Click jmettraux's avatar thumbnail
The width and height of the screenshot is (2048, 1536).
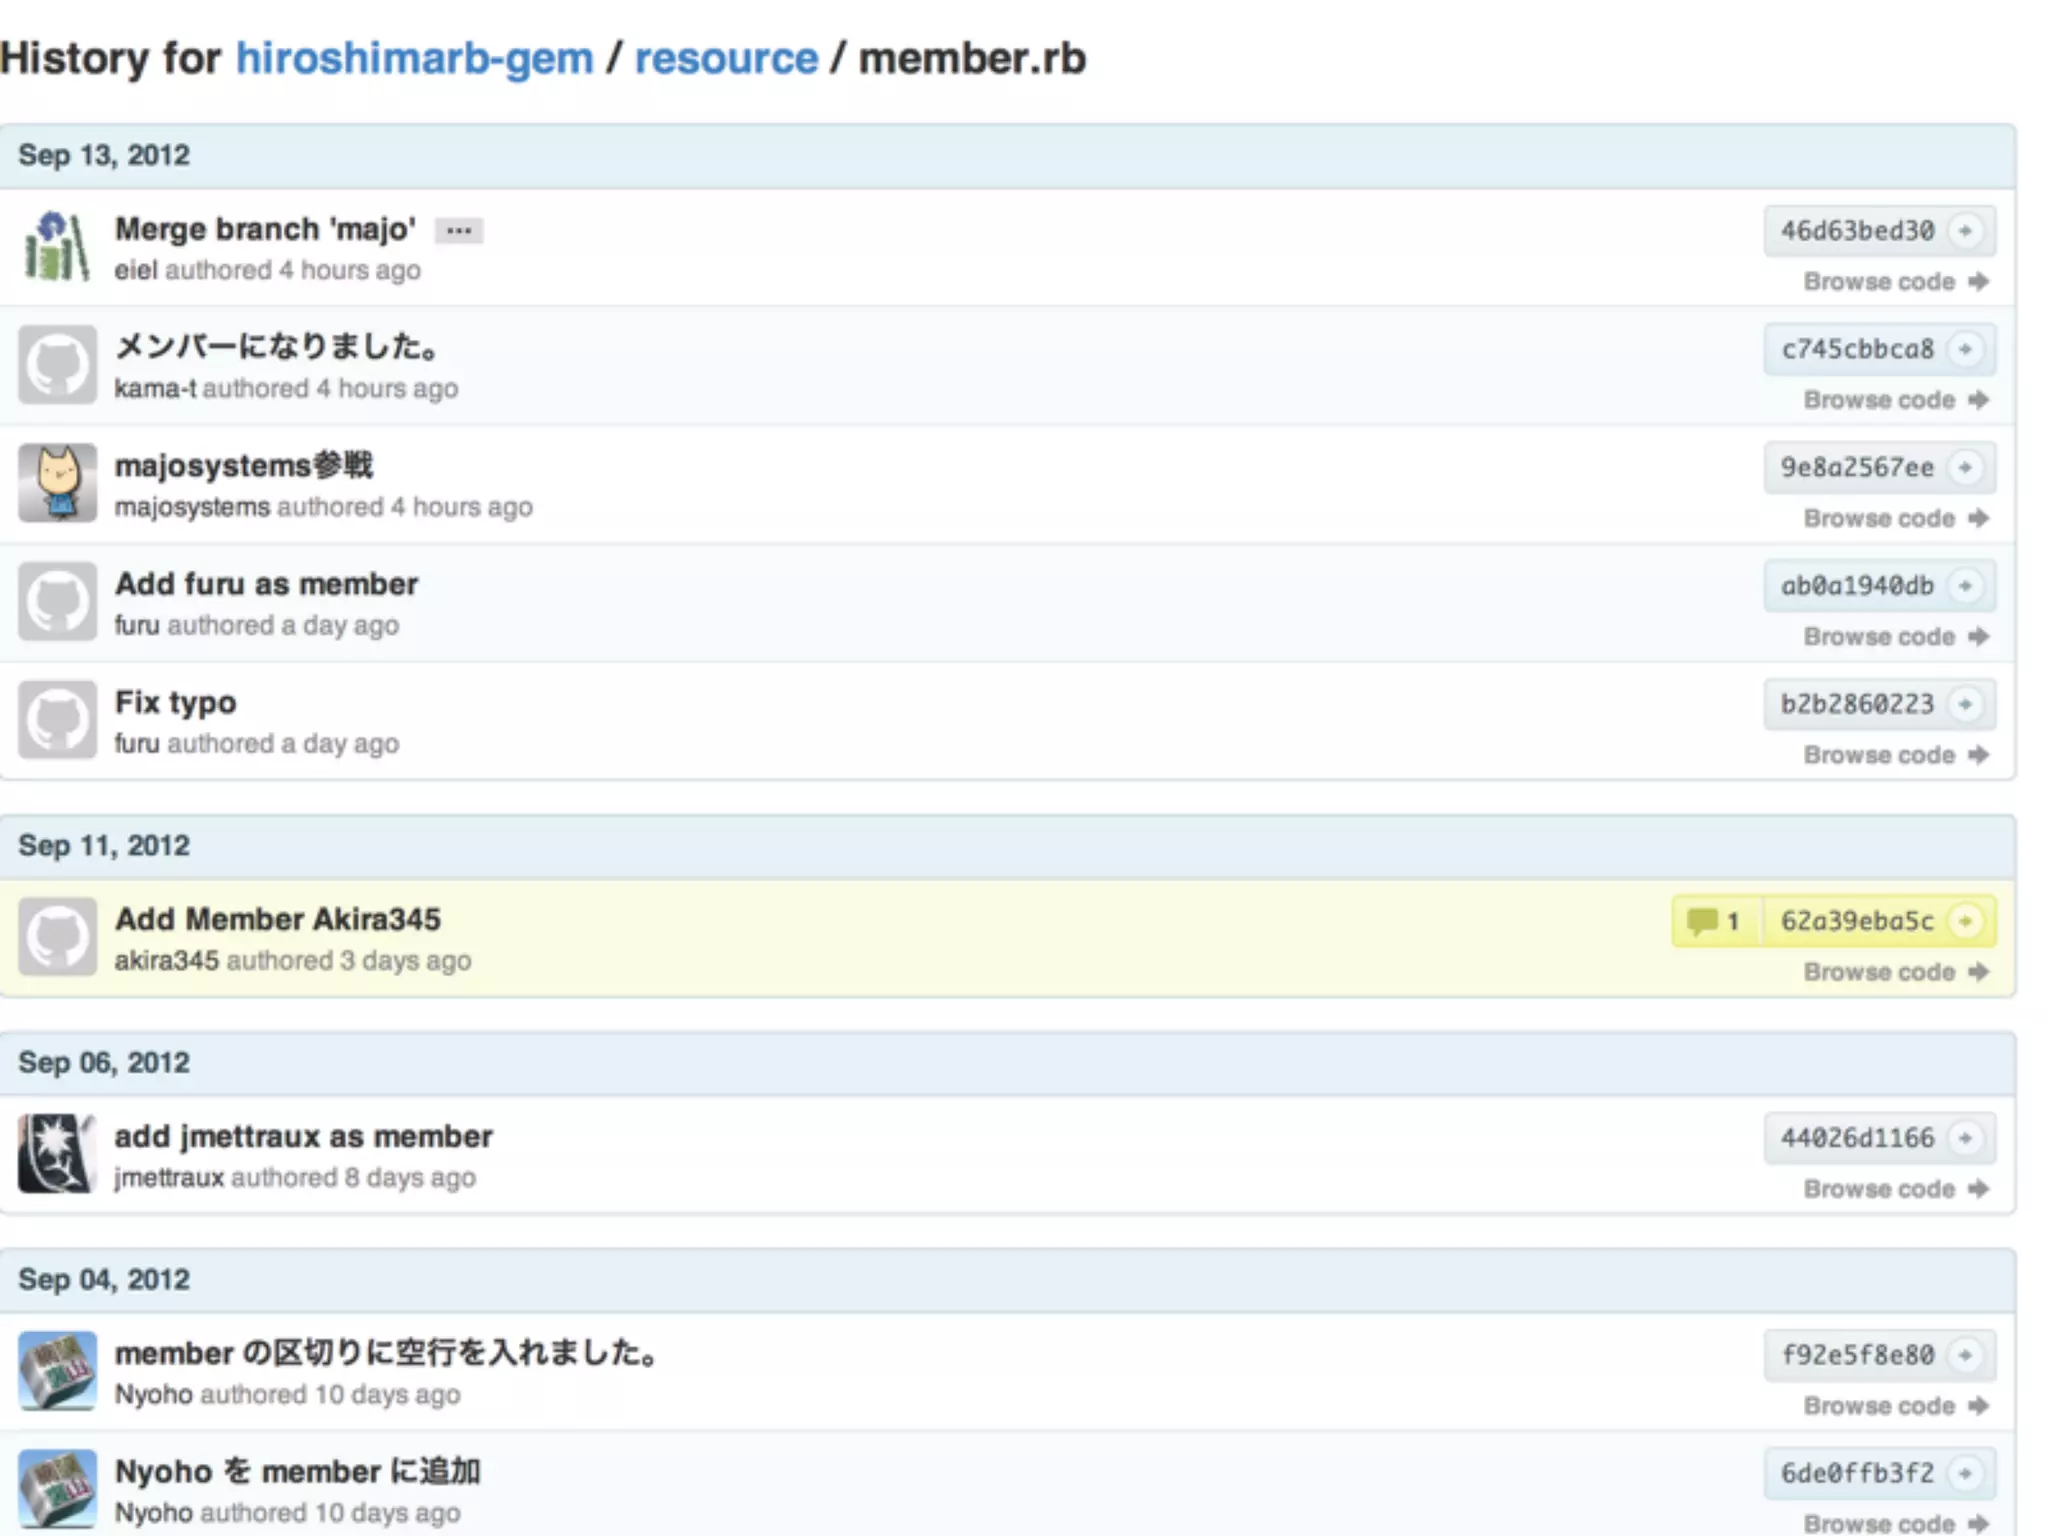[57, 1153]
